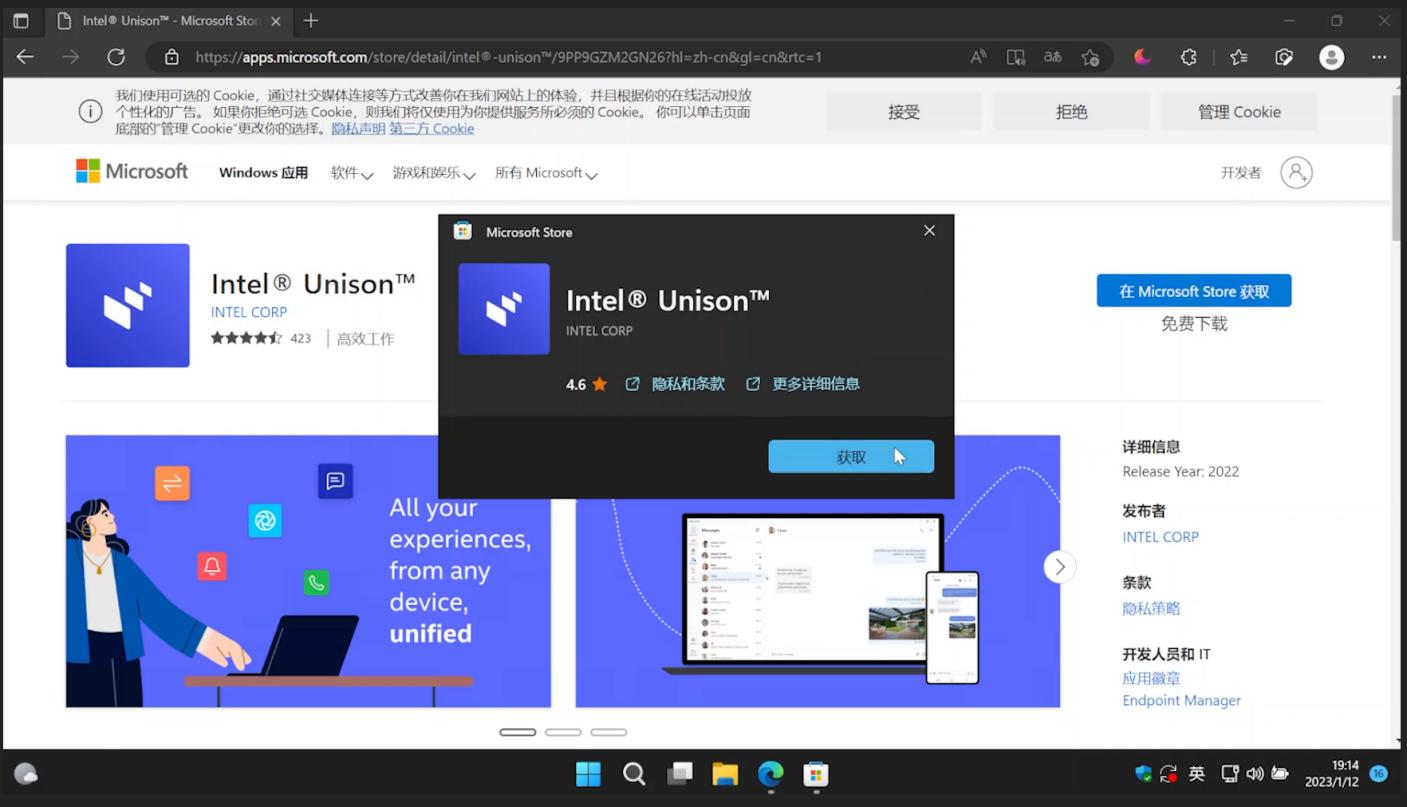The width and height of the screenshot is (1407, 807).
Task: Click the sign-in account icon on page
Action: coord(1296,173)
